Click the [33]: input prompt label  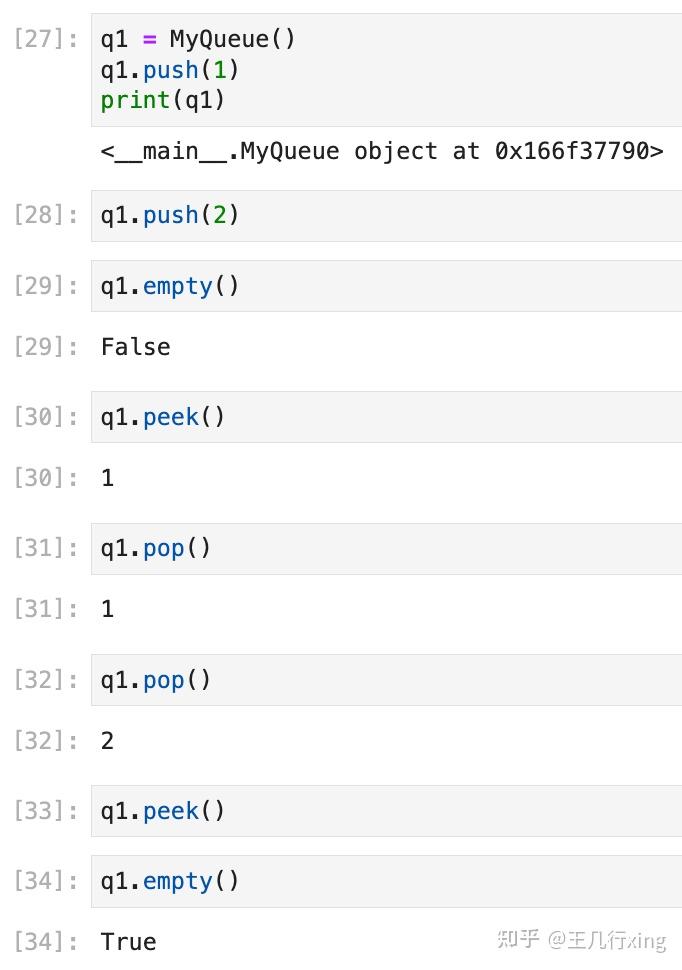coord(46,810)
